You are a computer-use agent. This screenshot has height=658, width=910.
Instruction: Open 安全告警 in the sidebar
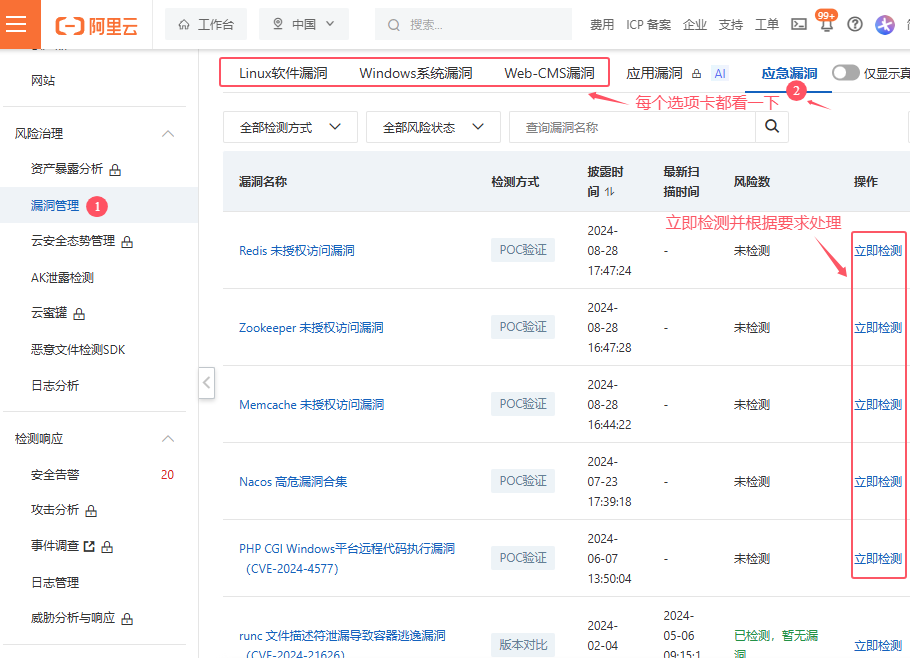click(x=55, y=475)
